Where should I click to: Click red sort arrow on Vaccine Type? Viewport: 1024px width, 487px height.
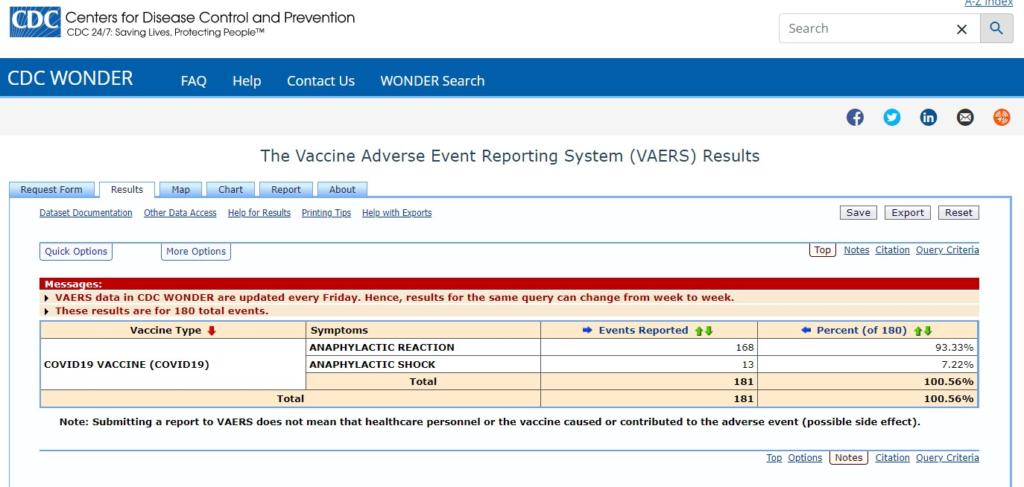(212, 330)
